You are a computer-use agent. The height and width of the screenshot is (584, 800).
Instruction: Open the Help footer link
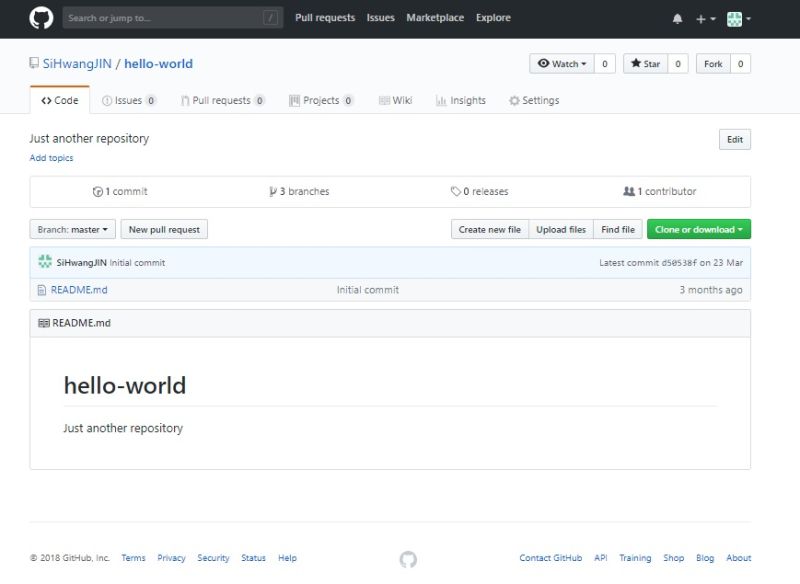(287, 558)
